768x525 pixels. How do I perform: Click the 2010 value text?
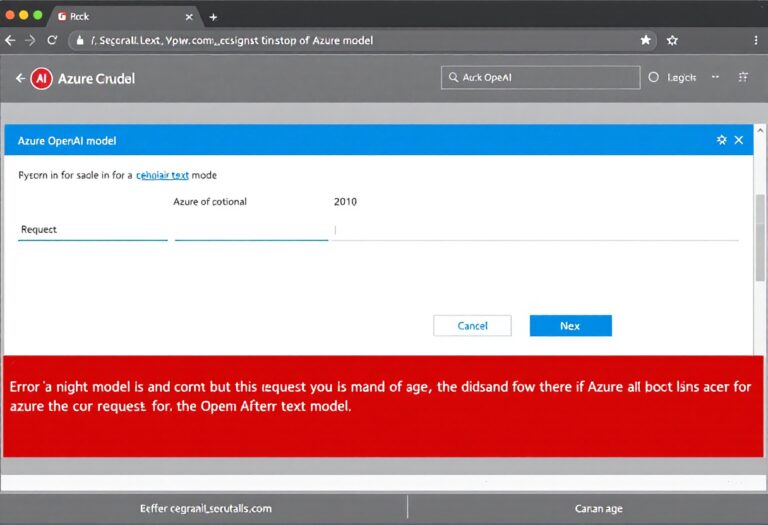tap(345, 202)
